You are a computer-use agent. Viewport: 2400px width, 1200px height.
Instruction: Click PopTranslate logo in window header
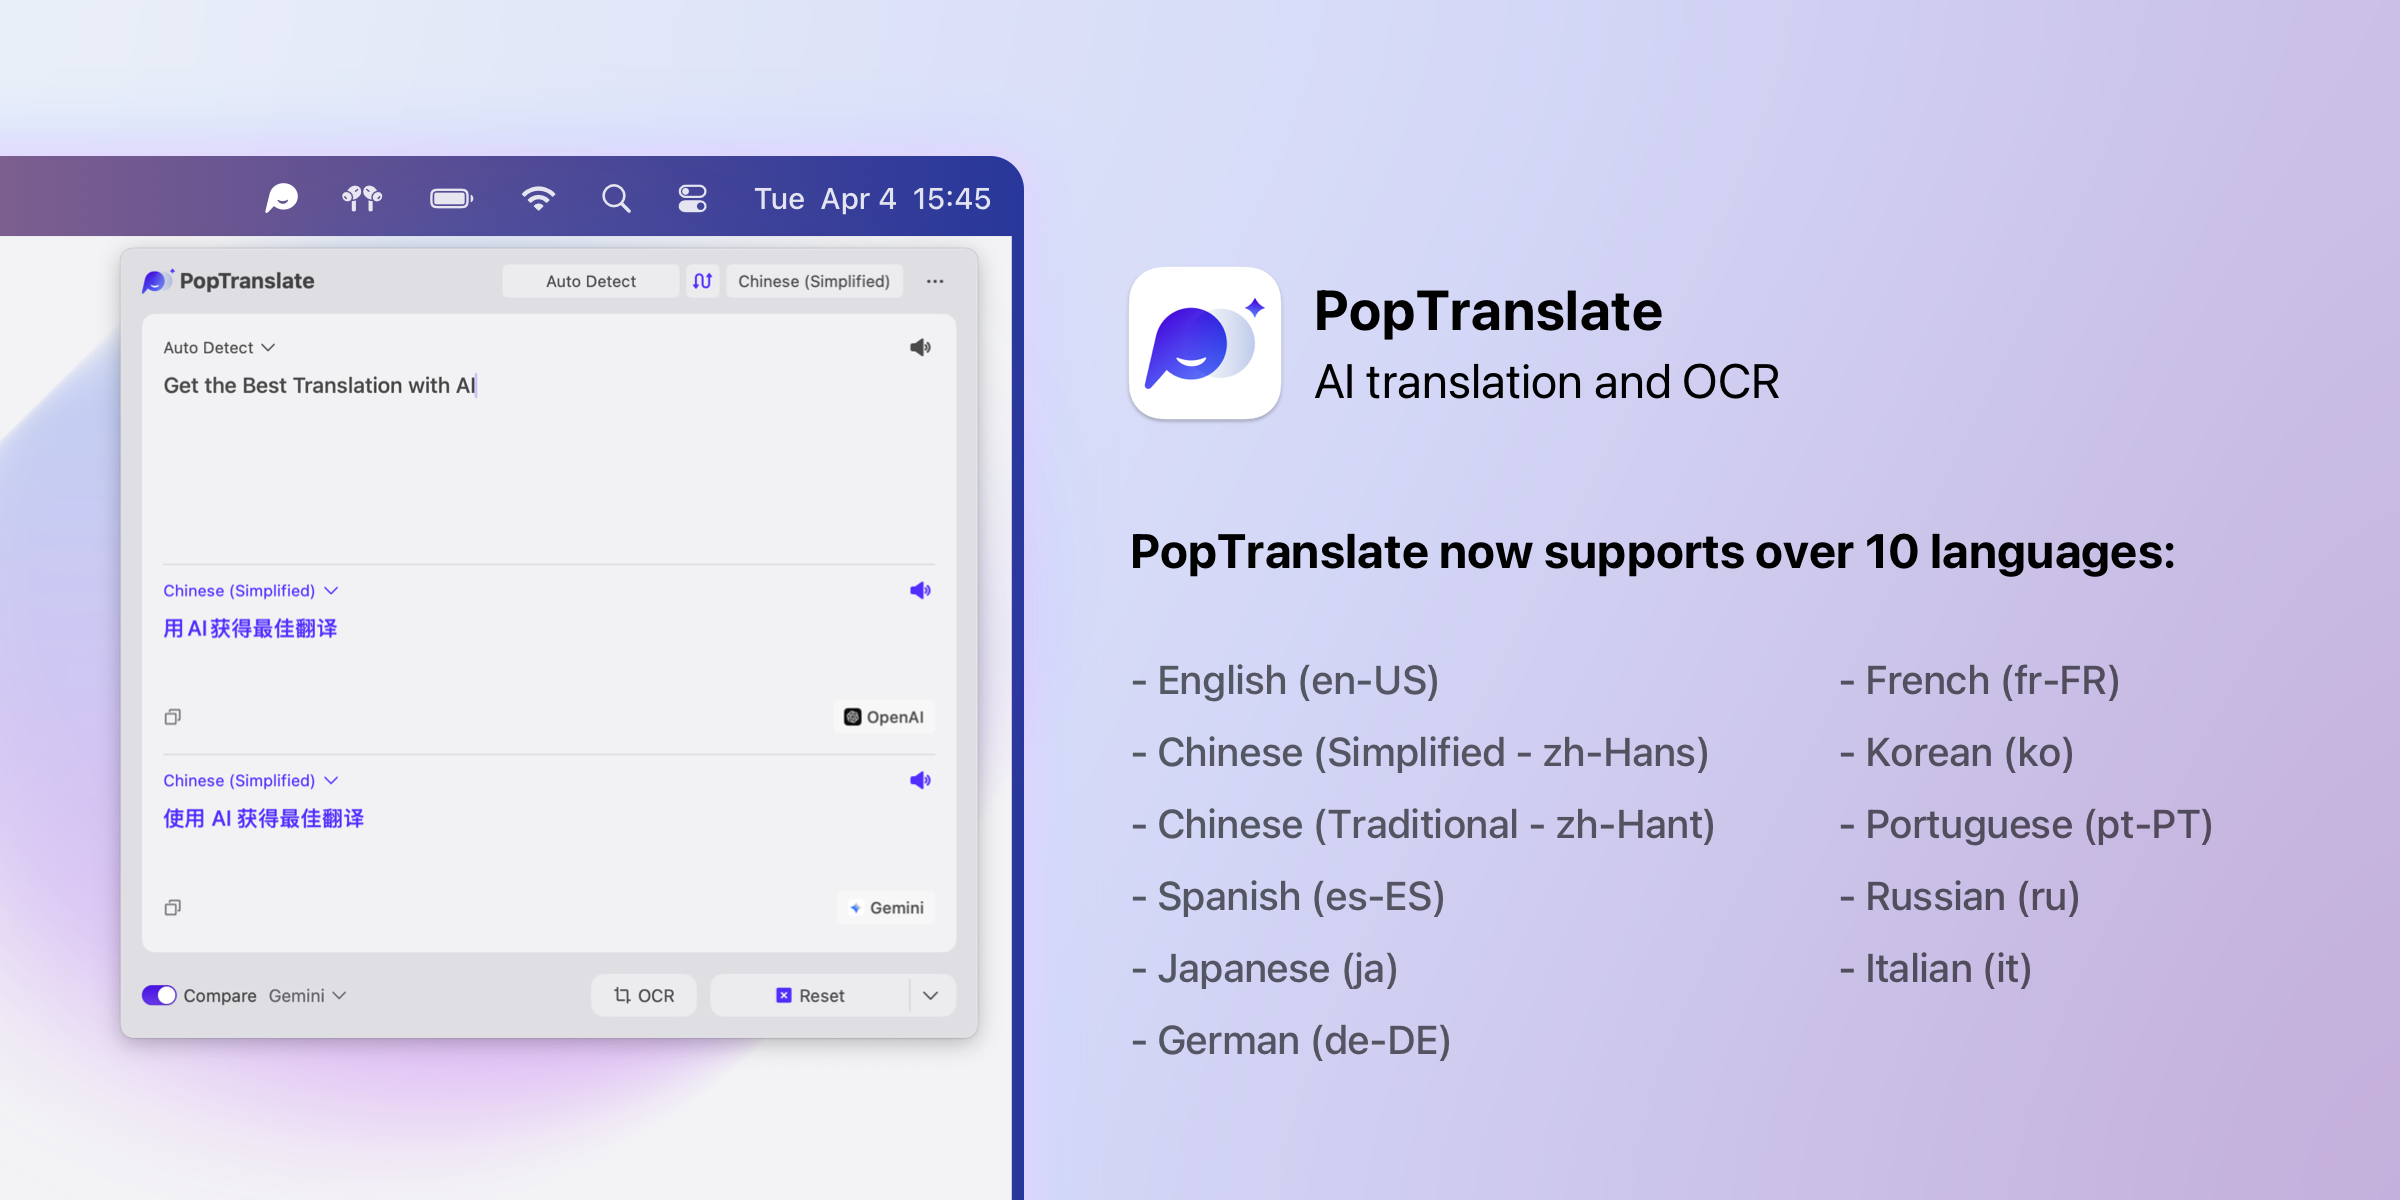(228, 281)
